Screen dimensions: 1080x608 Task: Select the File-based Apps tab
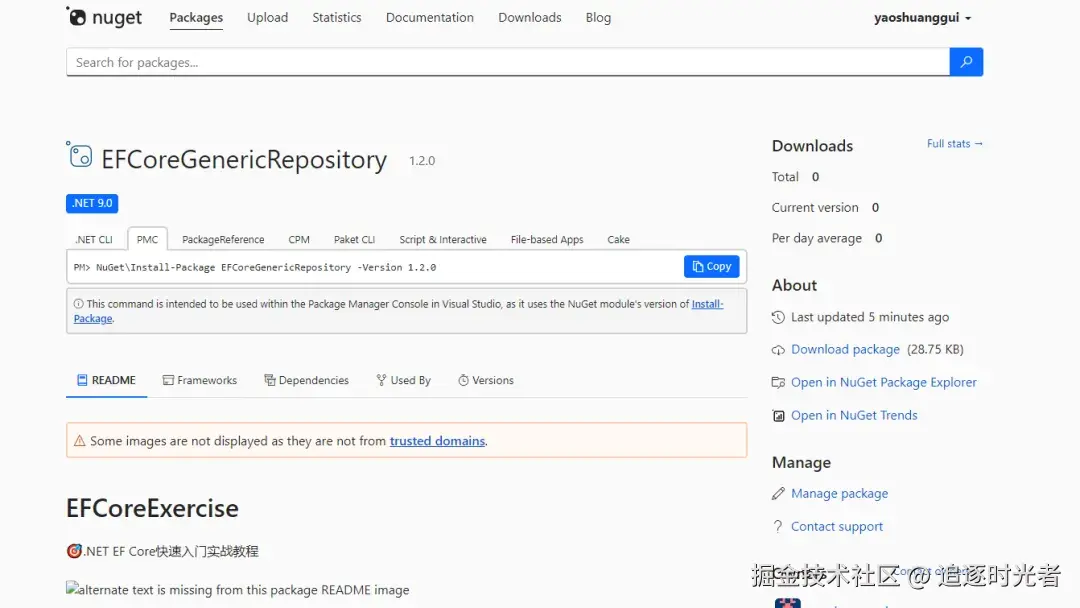pos(547,240)
